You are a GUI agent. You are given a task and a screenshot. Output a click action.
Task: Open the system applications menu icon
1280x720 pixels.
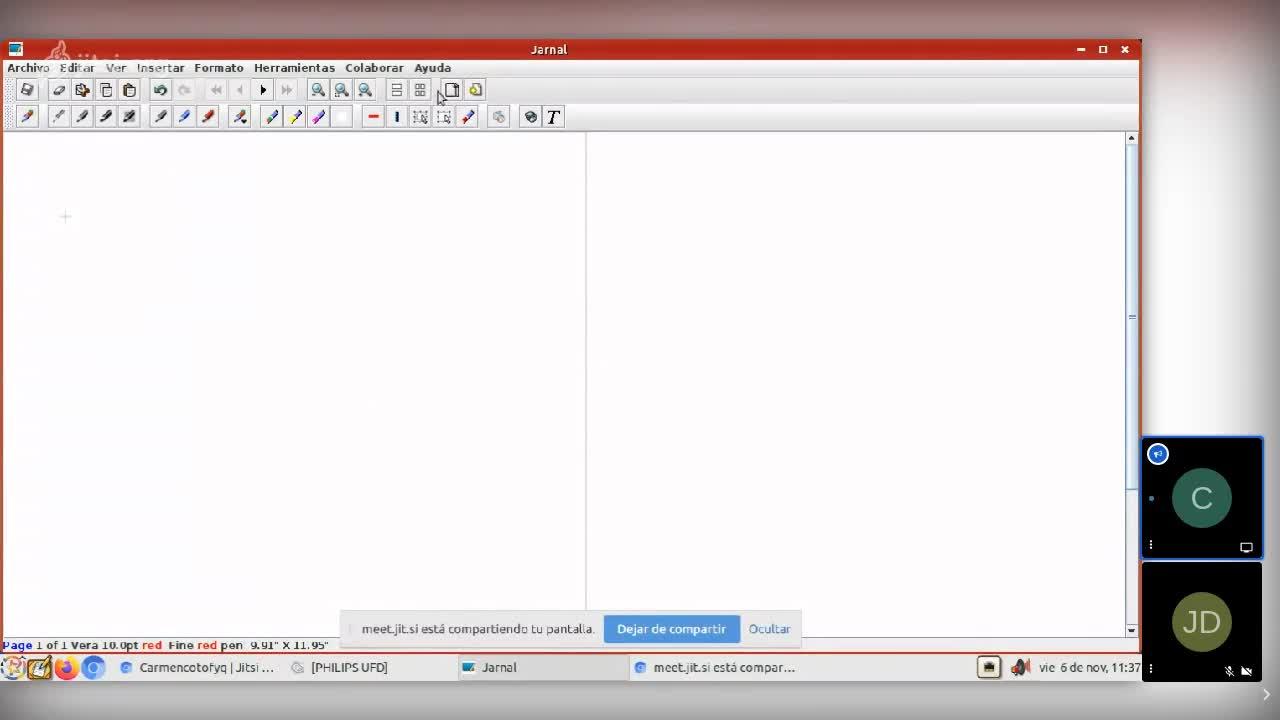click(13, 668)
